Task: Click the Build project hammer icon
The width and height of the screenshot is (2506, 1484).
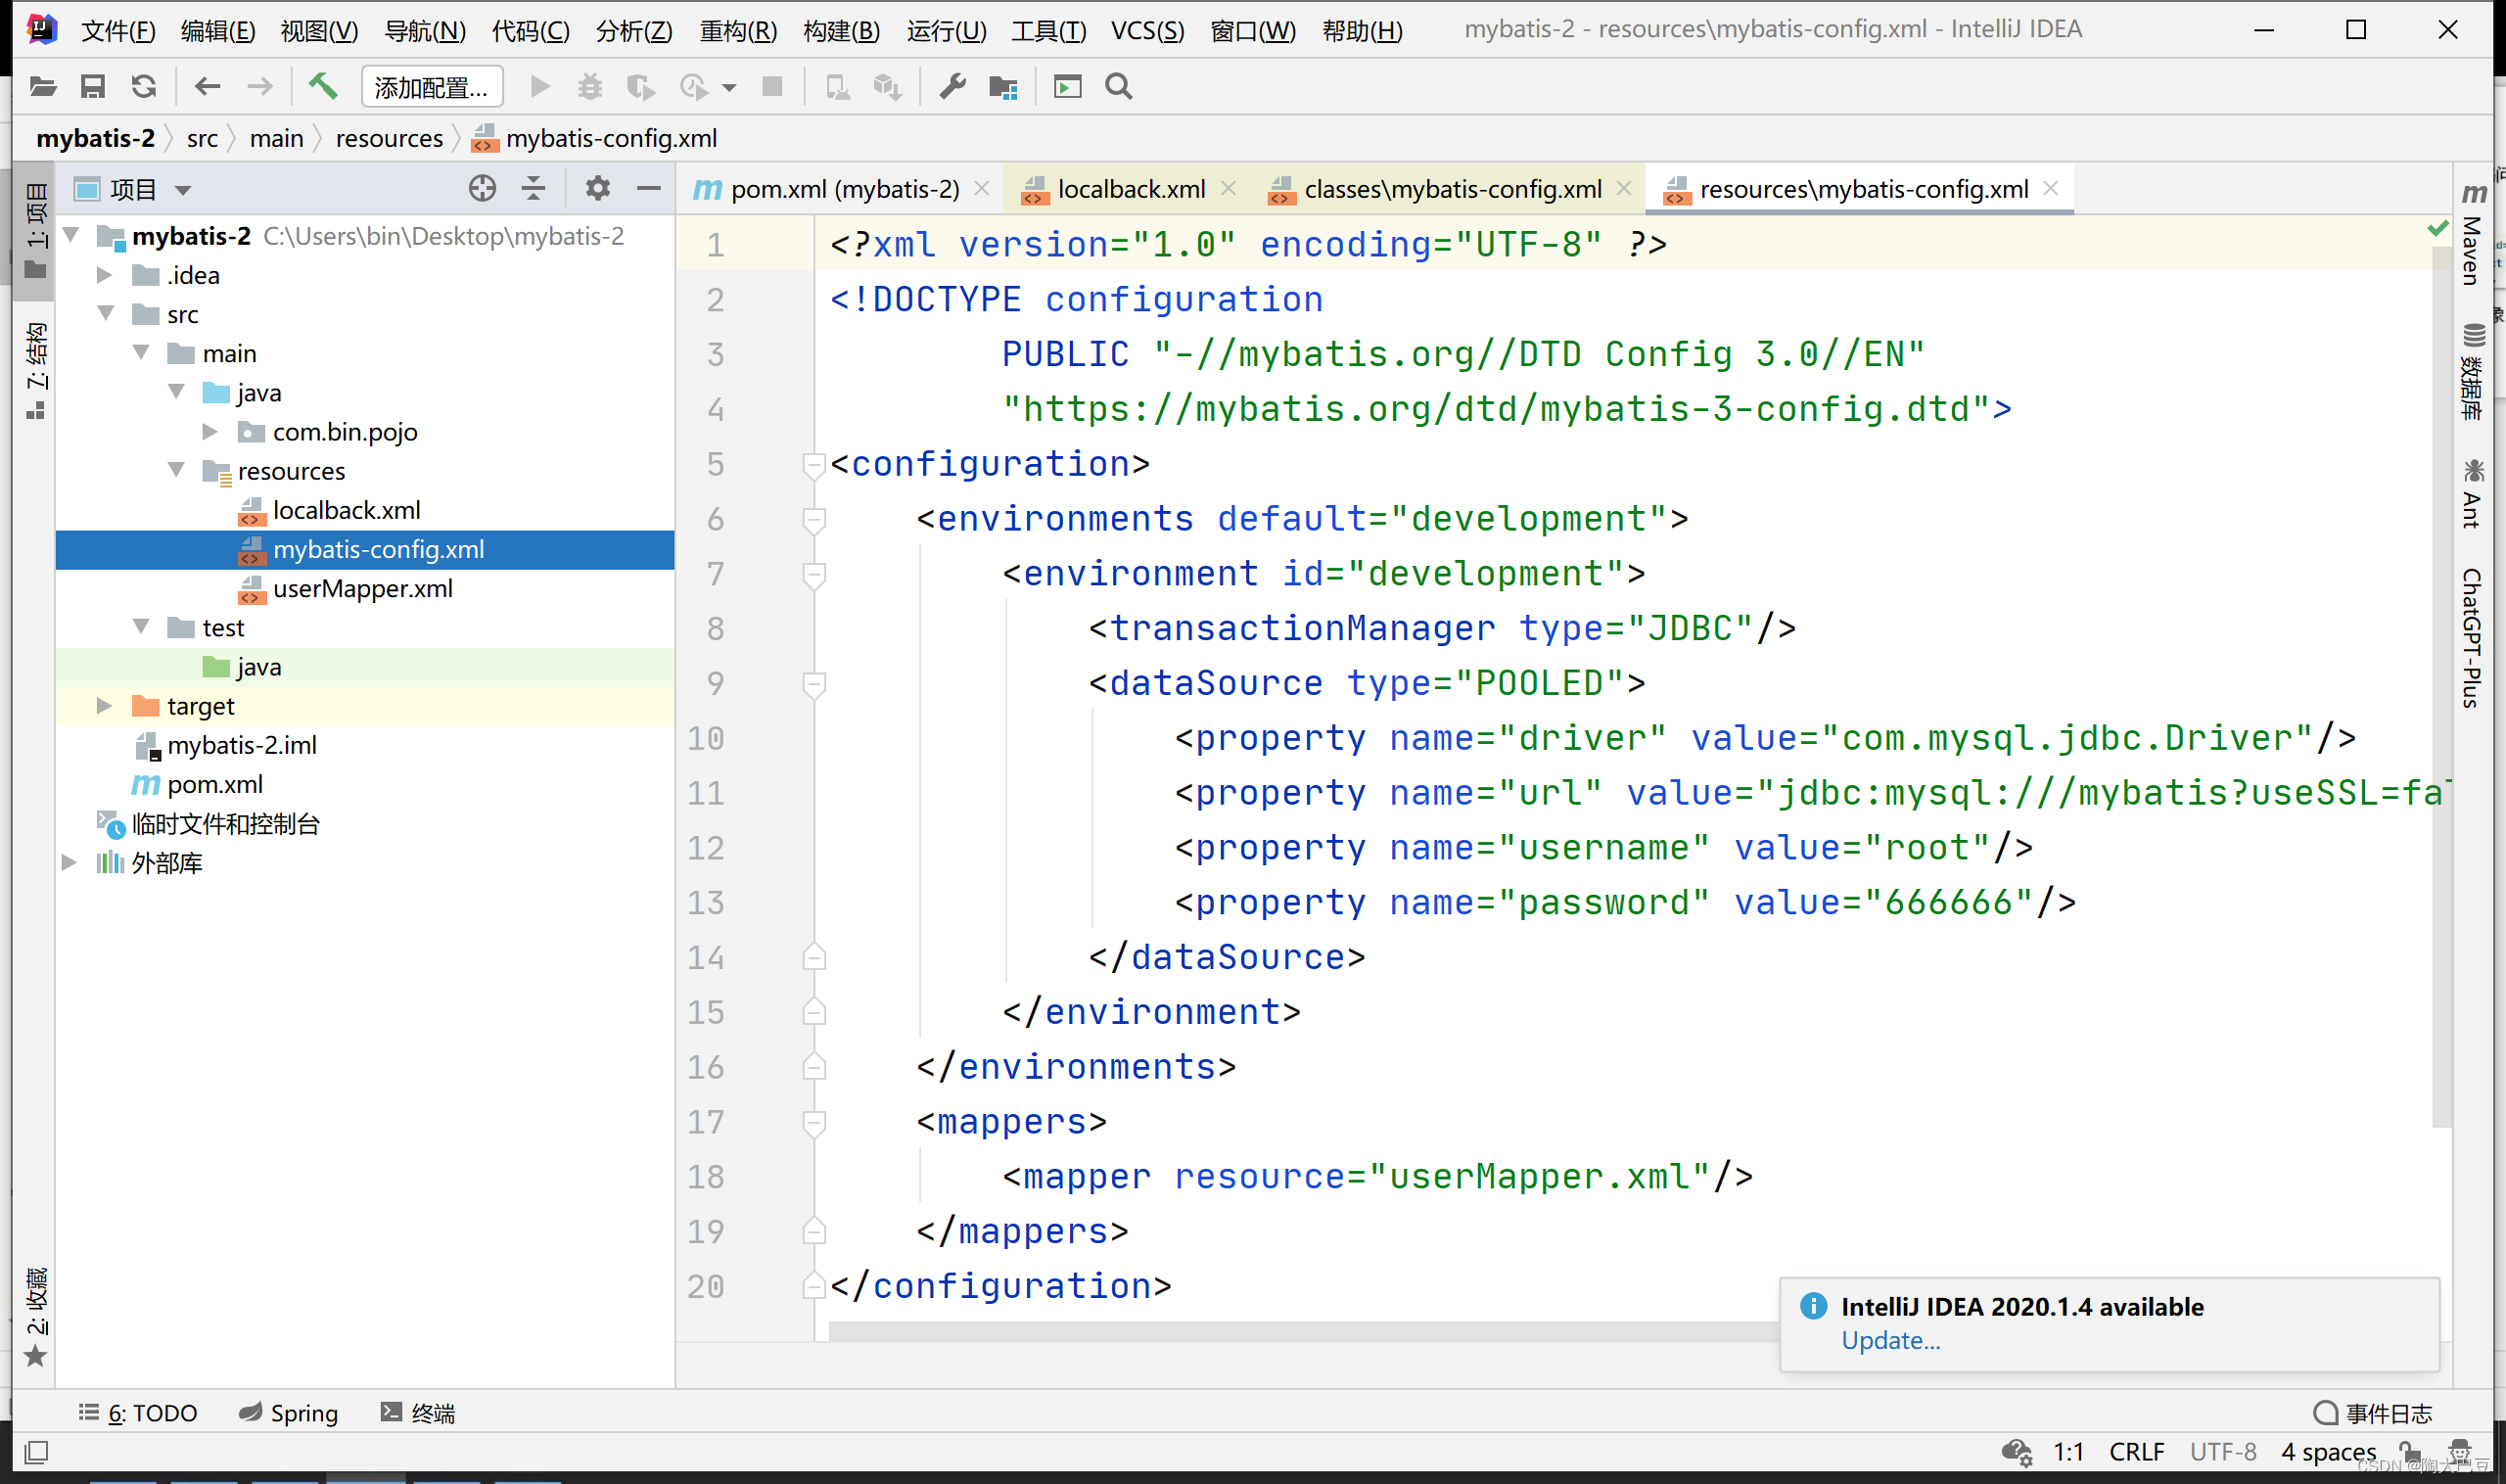Action: coord(322,87)
